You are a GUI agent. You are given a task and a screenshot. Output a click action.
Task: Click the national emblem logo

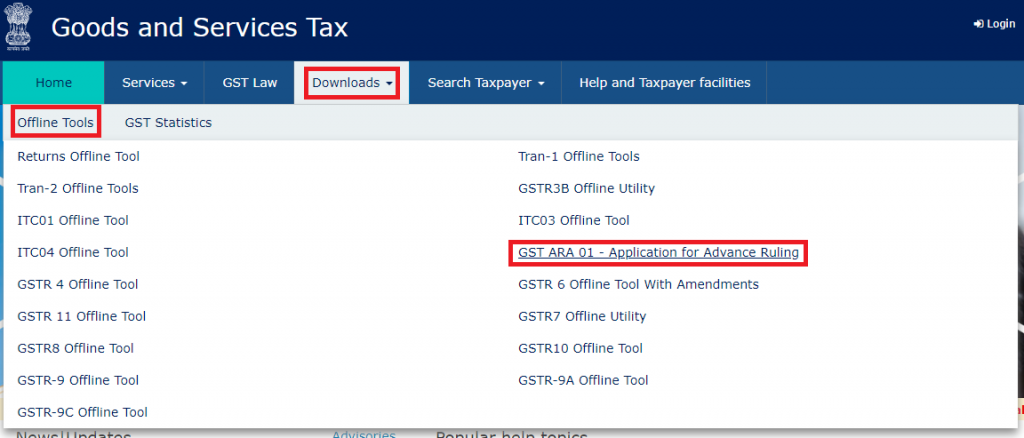pos(18,27)
